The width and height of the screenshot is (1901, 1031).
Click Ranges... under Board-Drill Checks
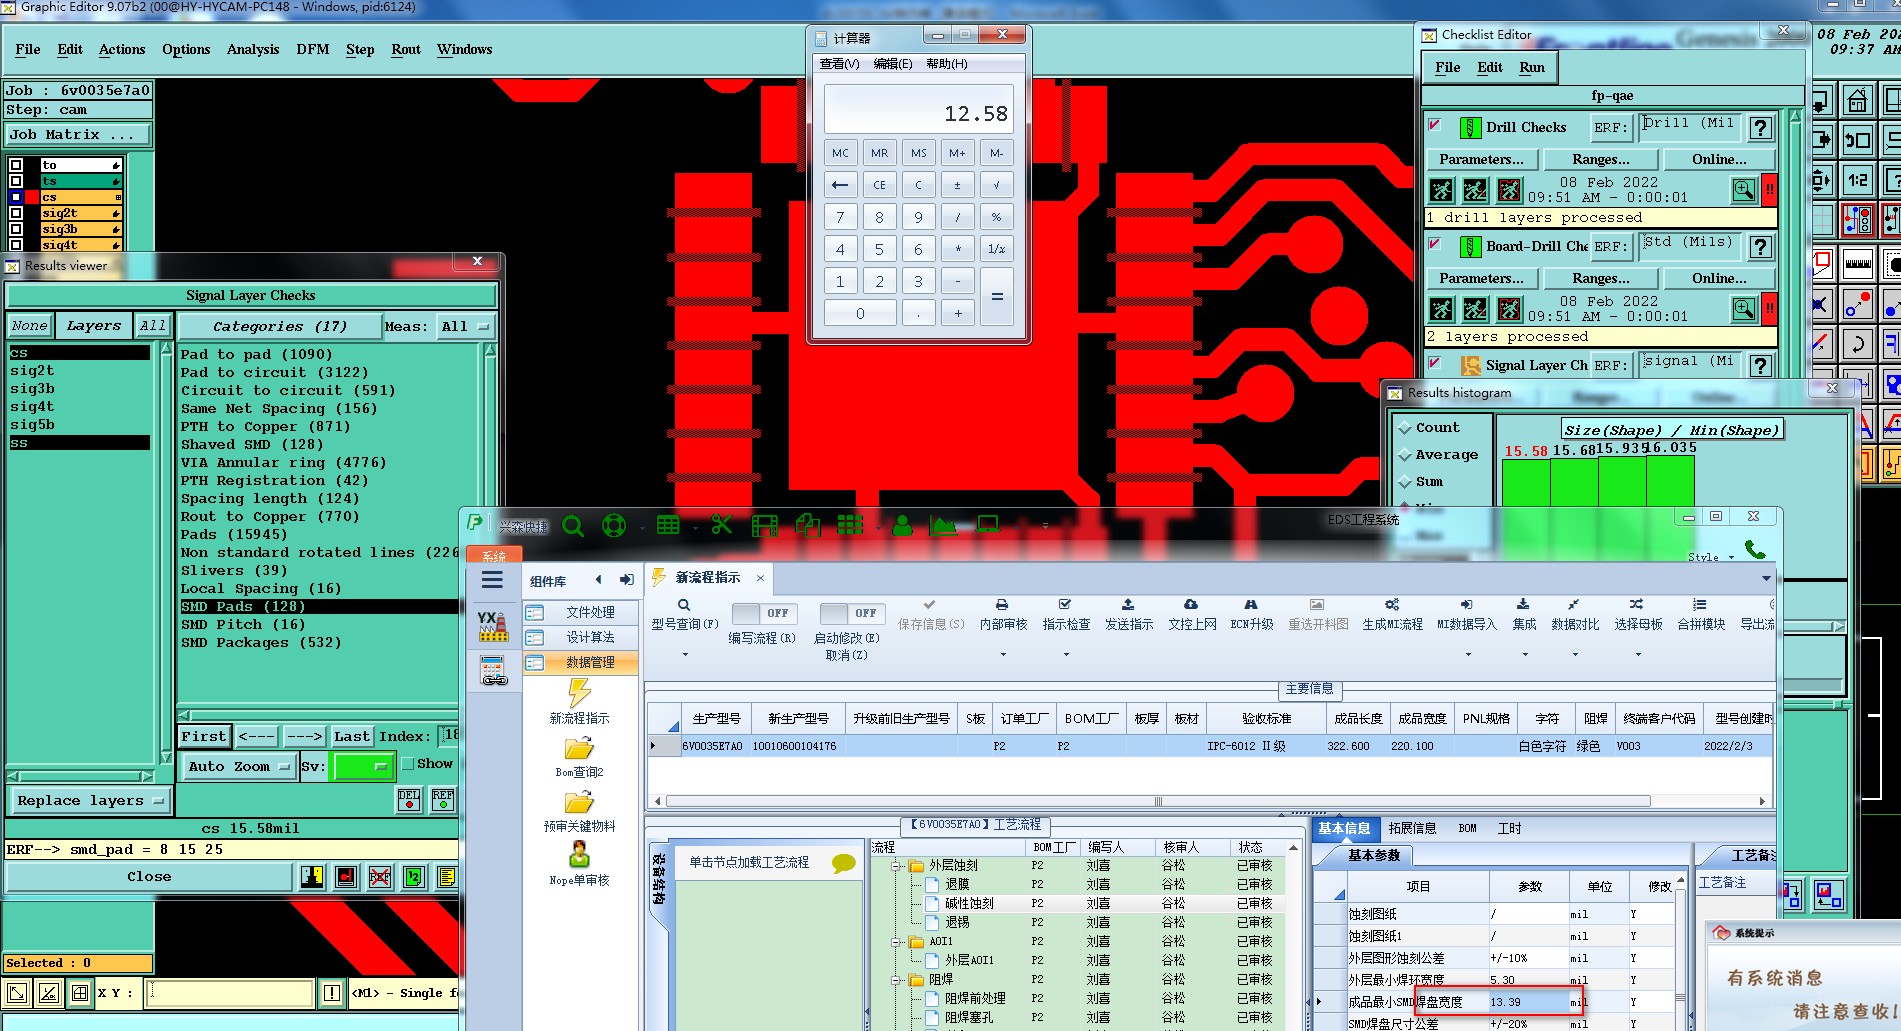1600,279
